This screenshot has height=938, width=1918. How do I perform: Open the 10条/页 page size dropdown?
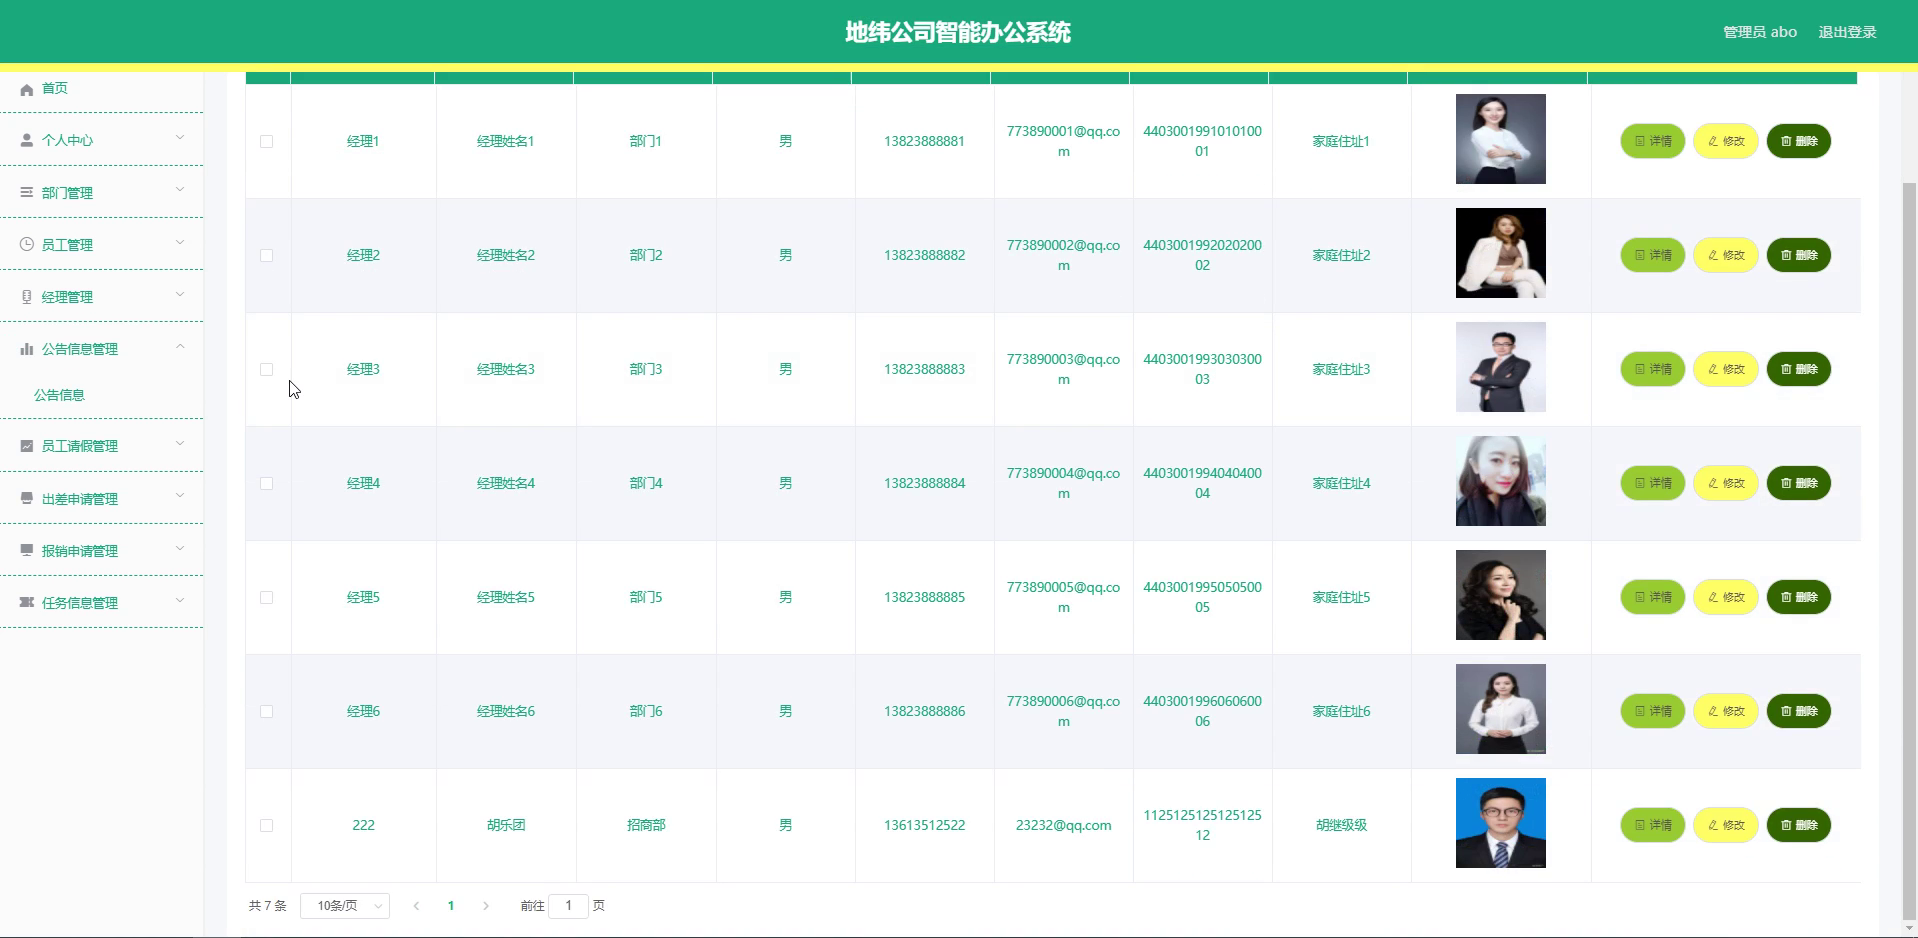[x=345, y=906]
